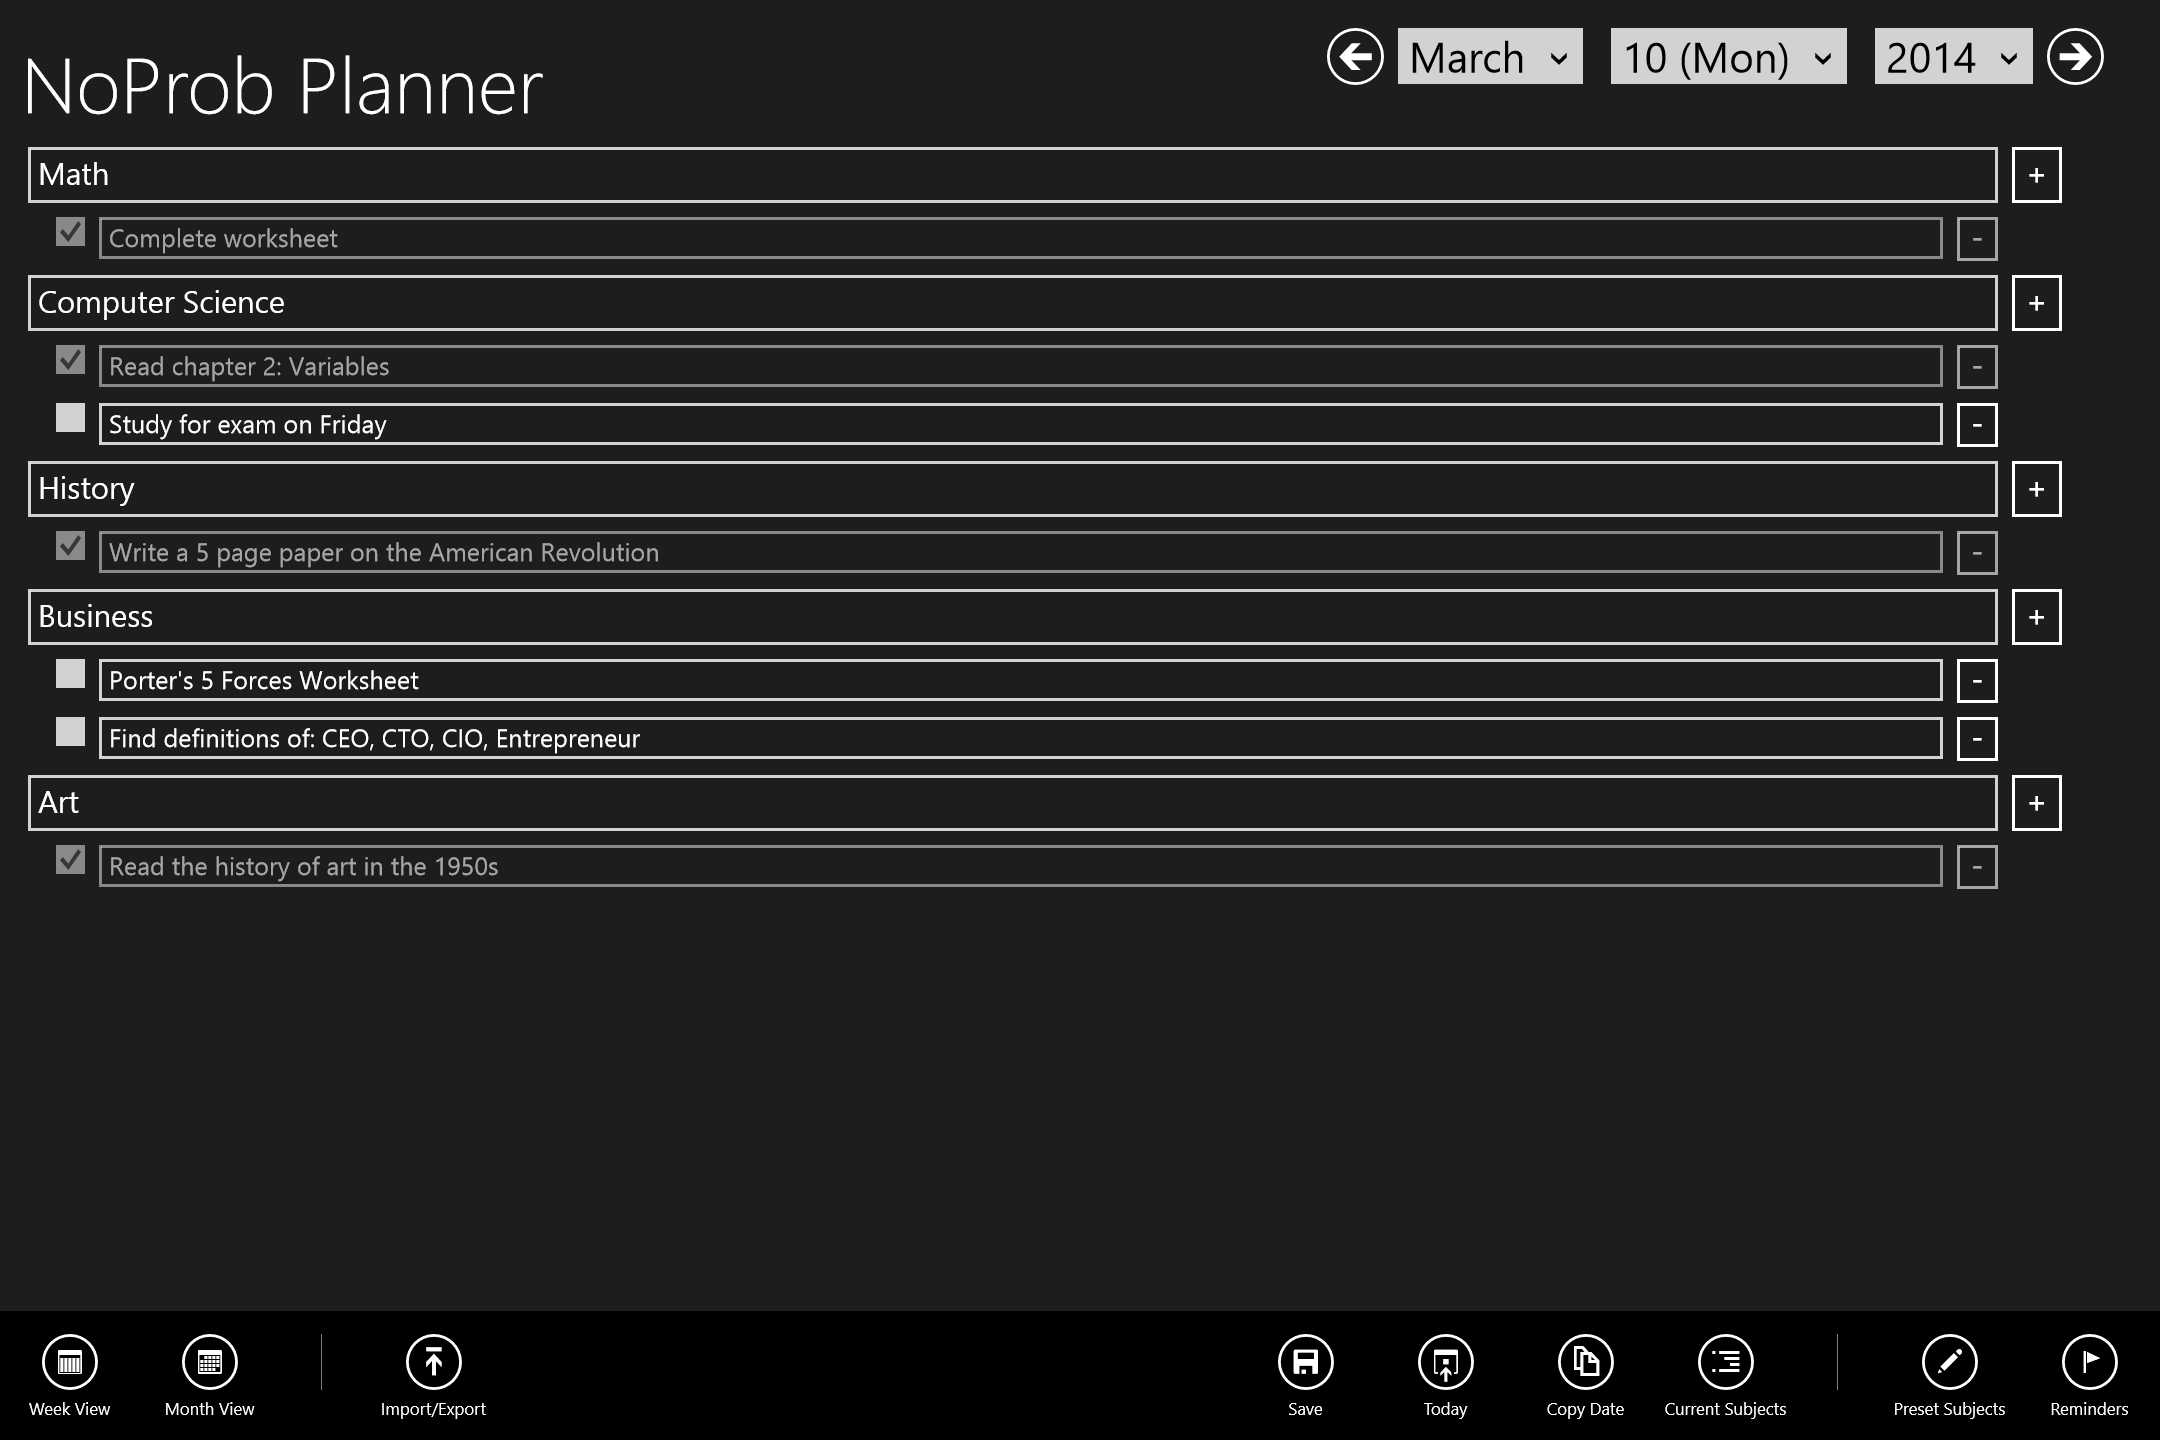The height and width of the screenshot is (1440, 2160).
Task: Open Current Subjects list
Action: tap(1725, 1362)
